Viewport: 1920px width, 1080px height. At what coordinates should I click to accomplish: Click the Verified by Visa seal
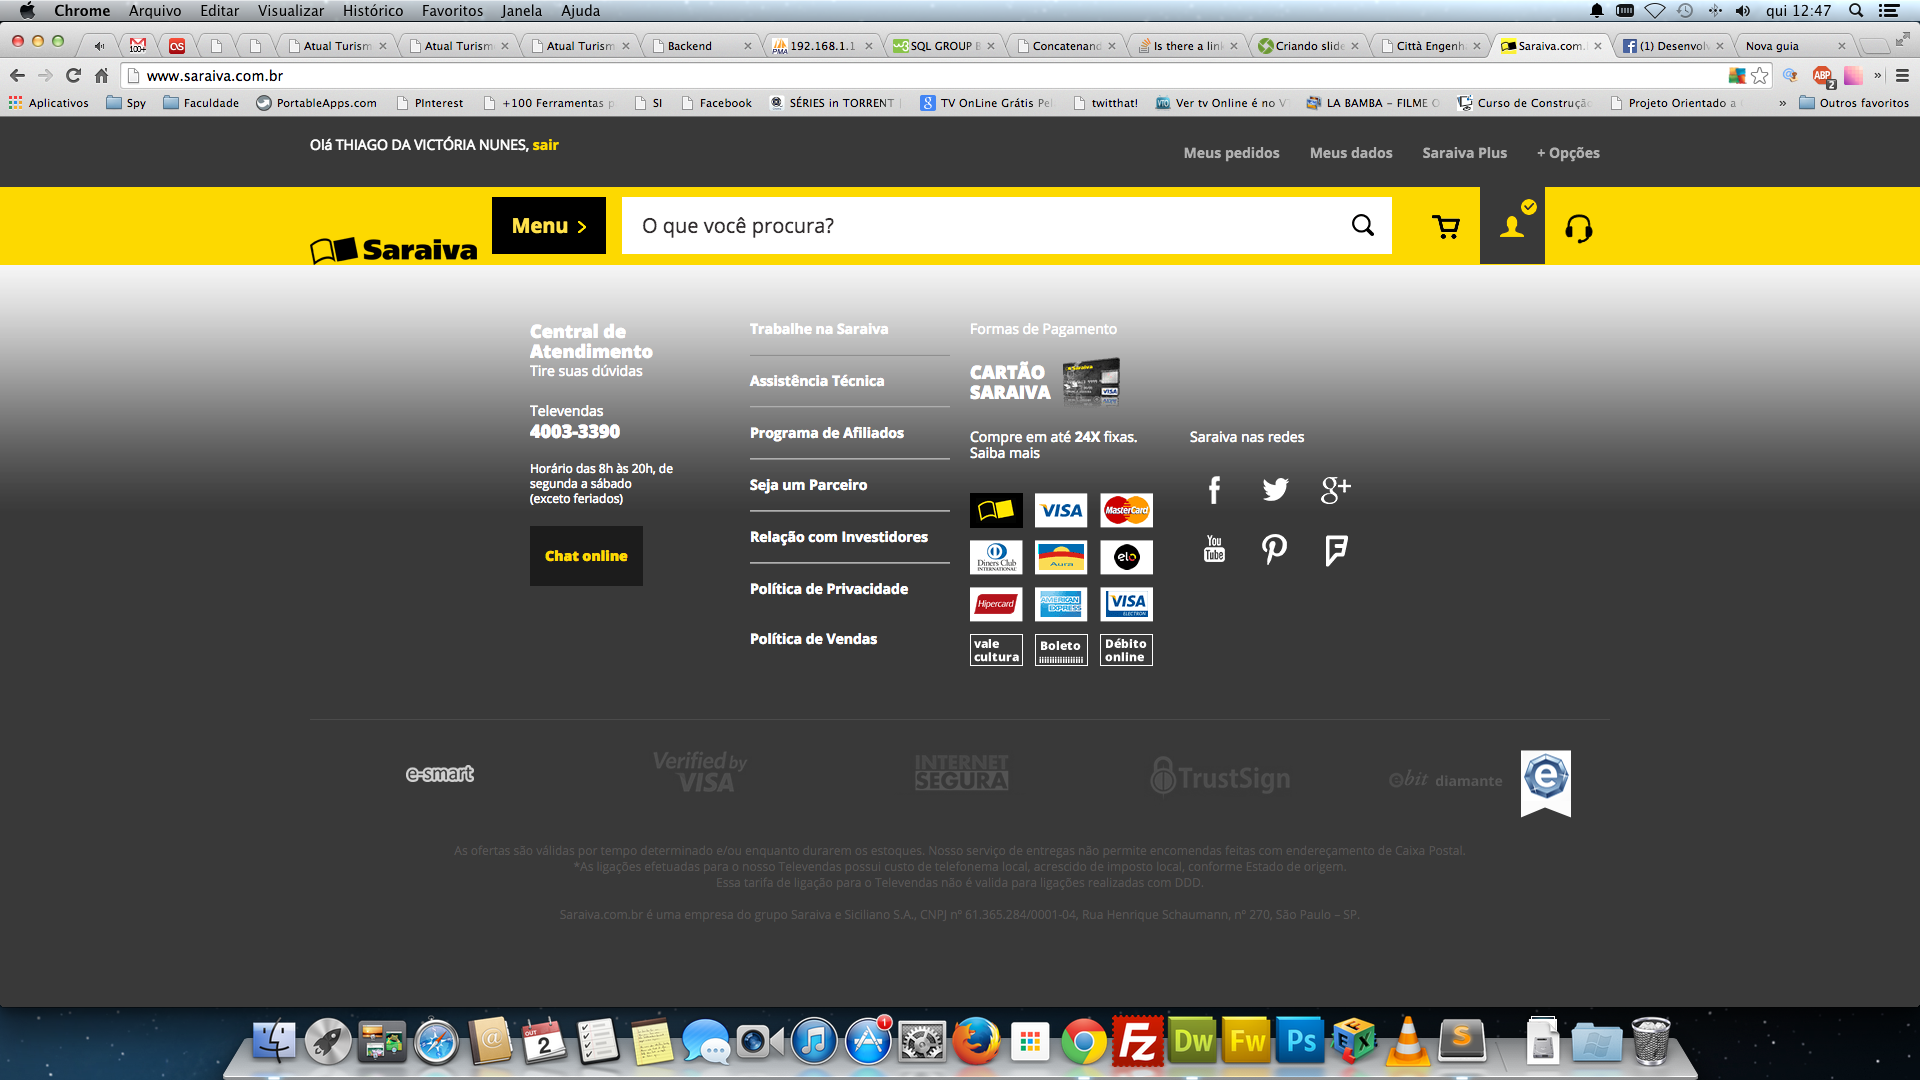point(700,772)
